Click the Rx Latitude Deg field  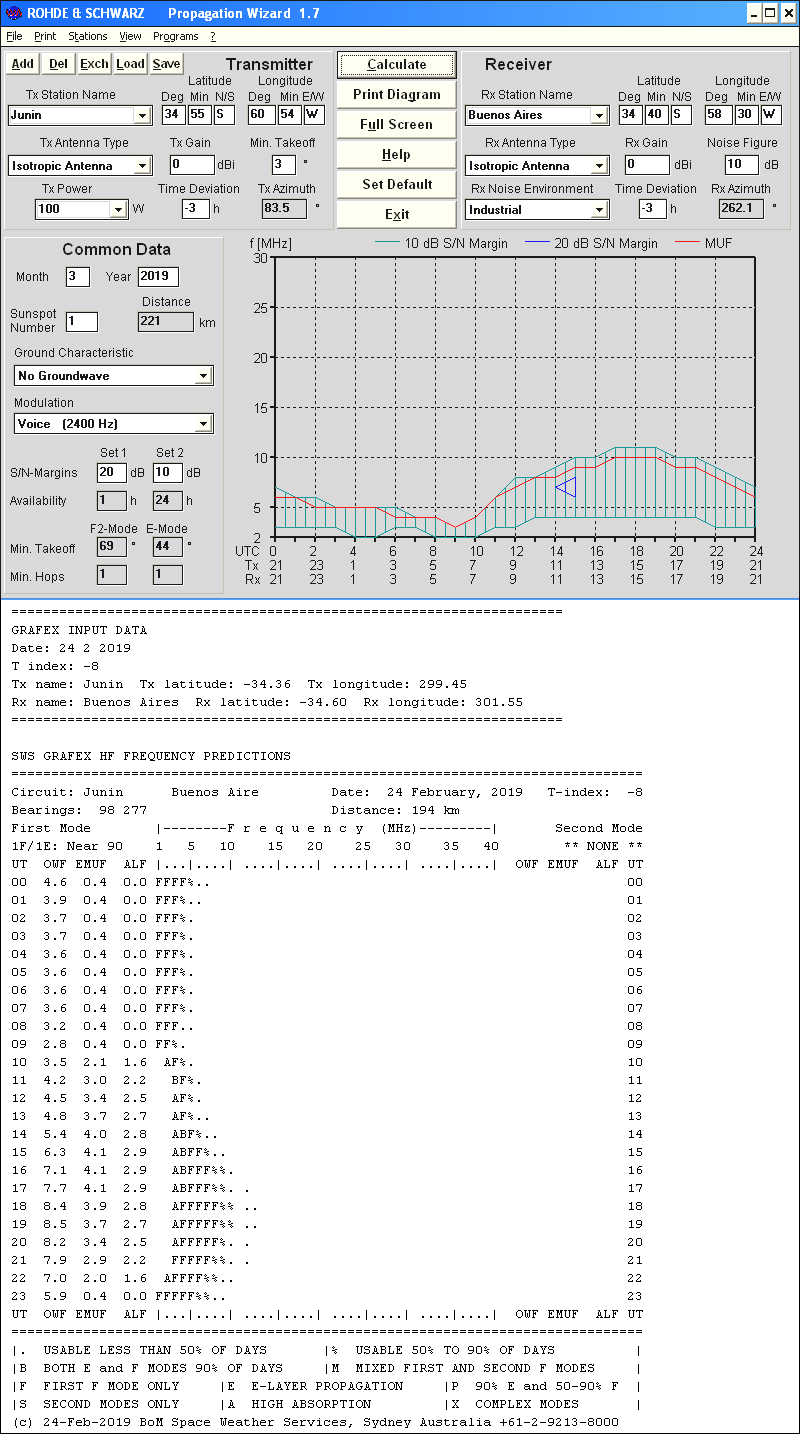[x=629, y=114]
